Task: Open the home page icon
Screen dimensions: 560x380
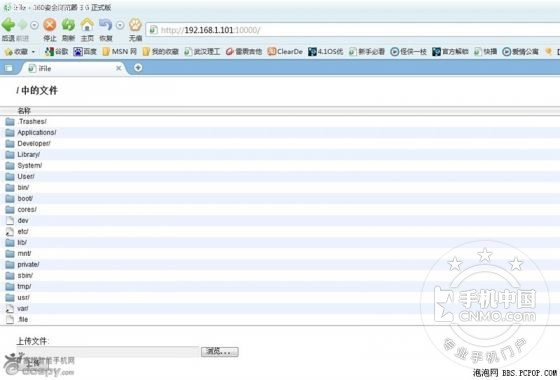Action: pos(87,25)
